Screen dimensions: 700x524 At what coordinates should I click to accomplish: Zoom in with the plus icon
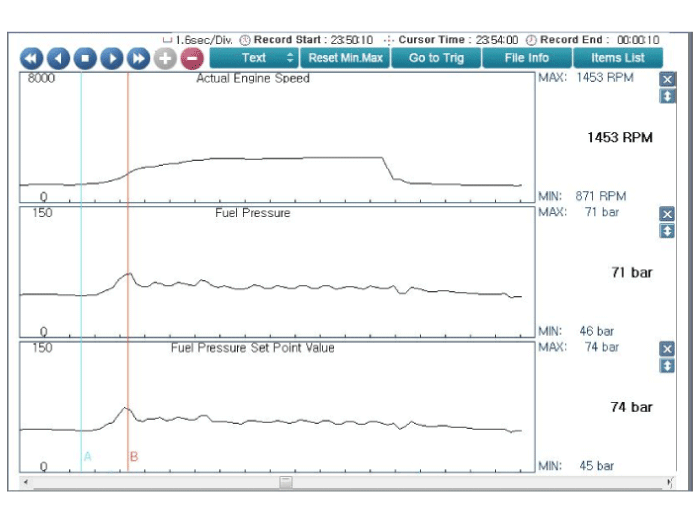tap(166, 58)
